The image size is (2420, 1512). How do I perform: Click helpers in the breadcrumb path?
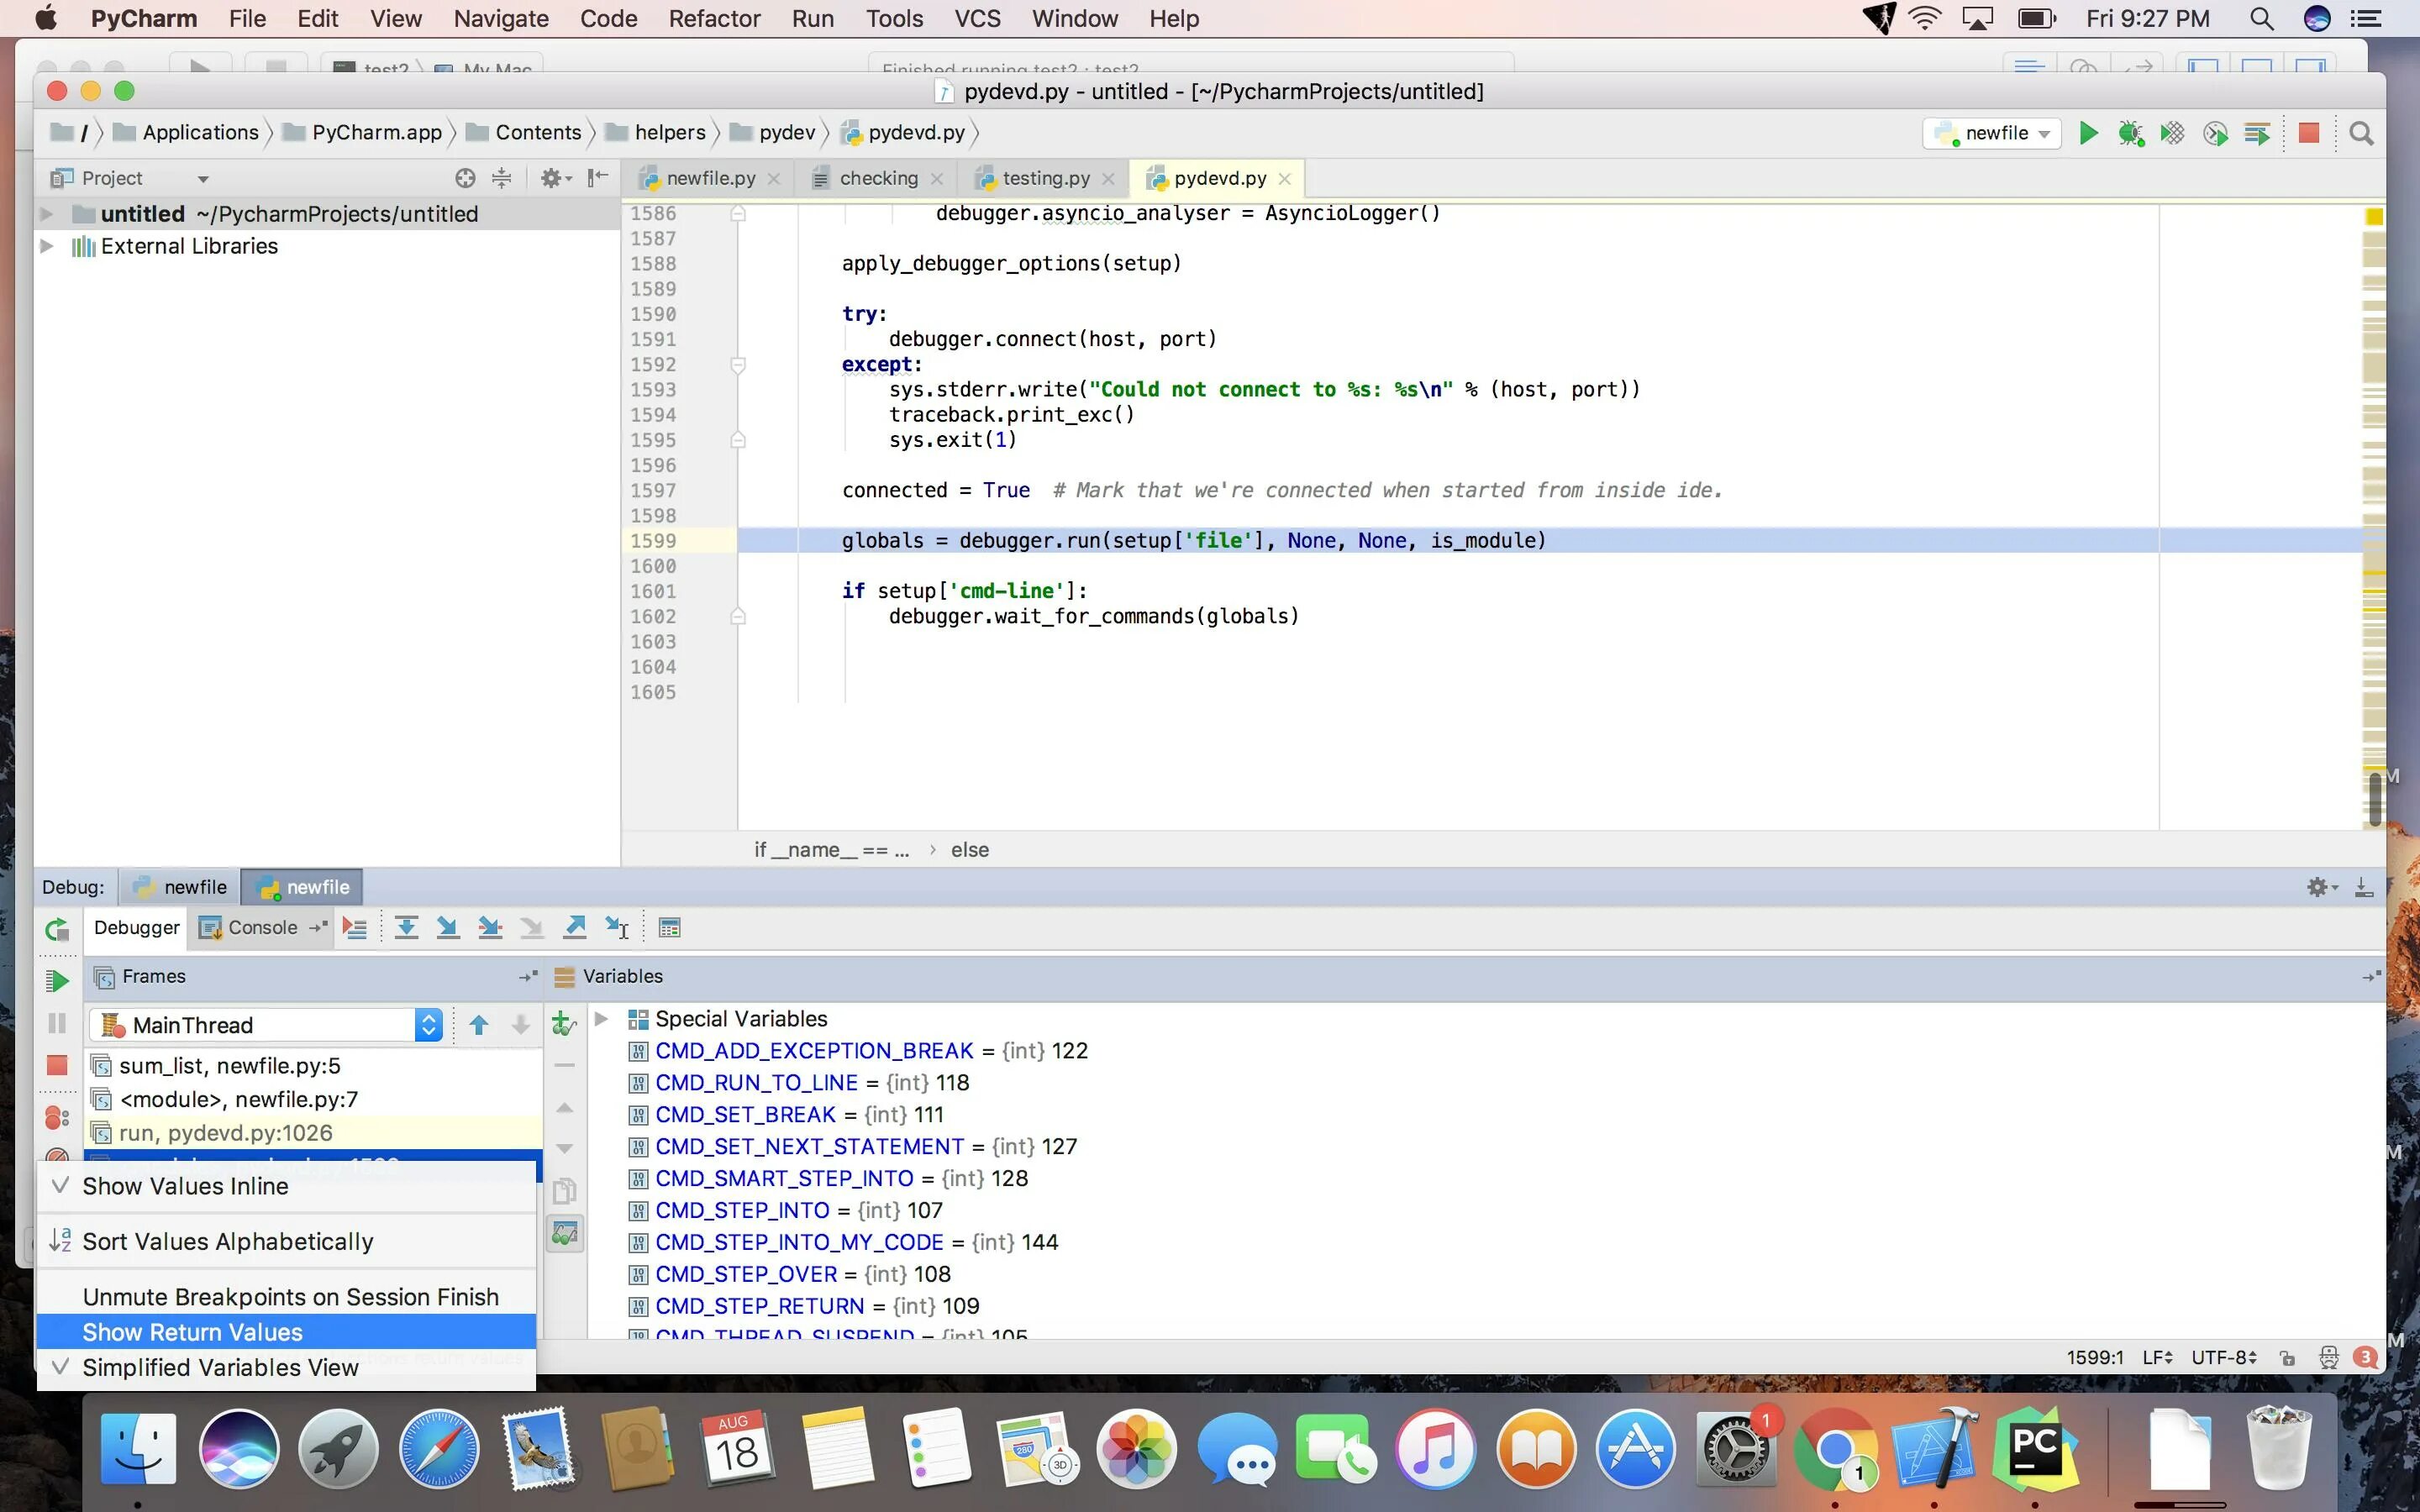pyautogui.click(x=669, y=133)
